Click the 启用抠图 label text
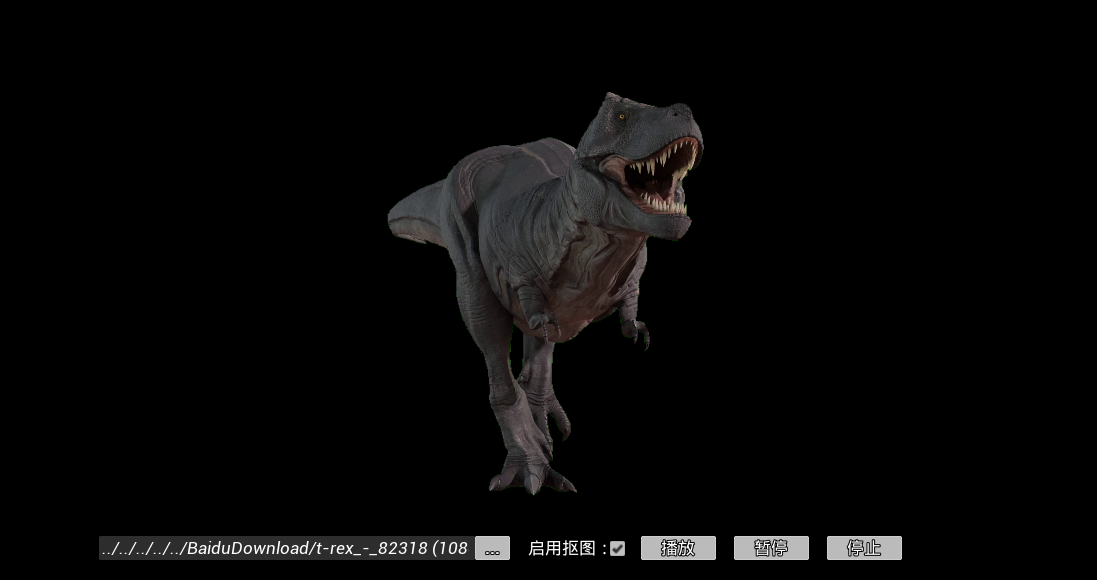Image resolution: width=1097 pixels, height=580 pixels. coord(565,548)
